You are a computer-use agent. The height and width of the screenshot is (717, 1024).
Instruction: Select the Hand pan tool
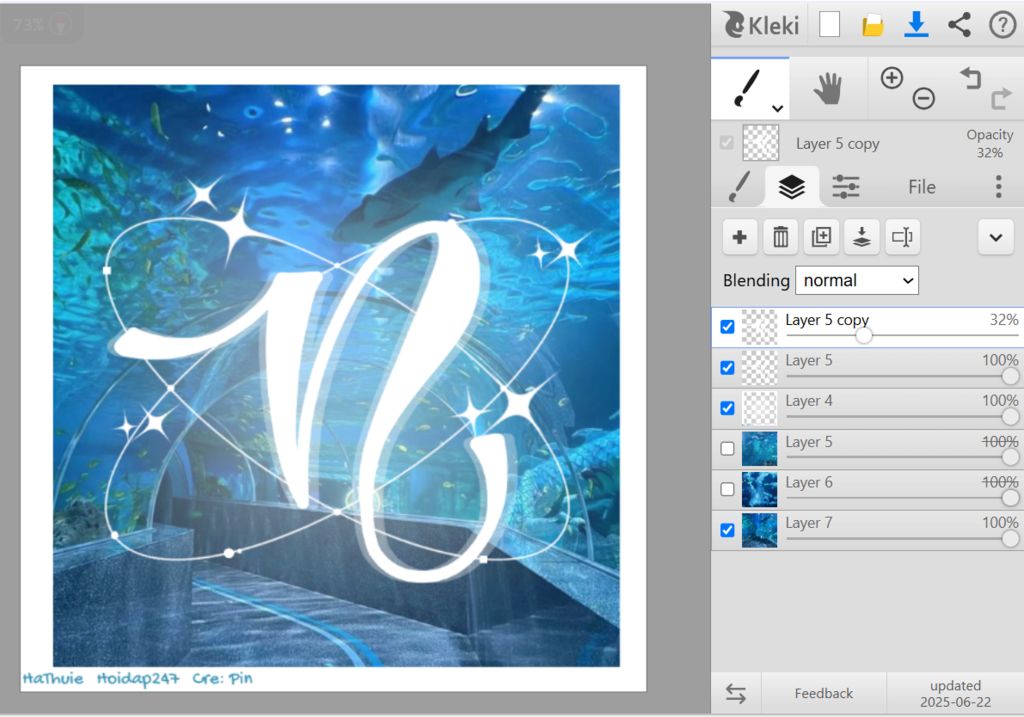827,89
